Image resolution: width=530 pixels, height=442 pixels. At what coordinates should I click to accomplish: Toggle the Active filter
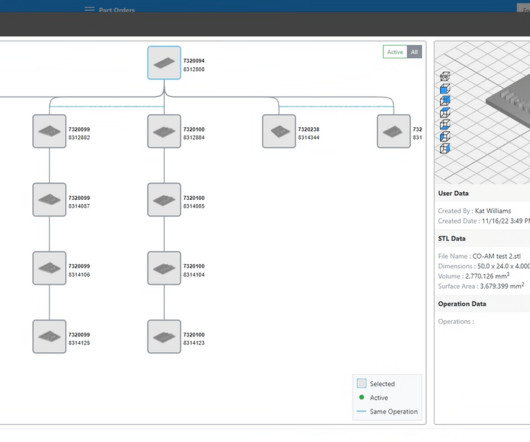395,52
